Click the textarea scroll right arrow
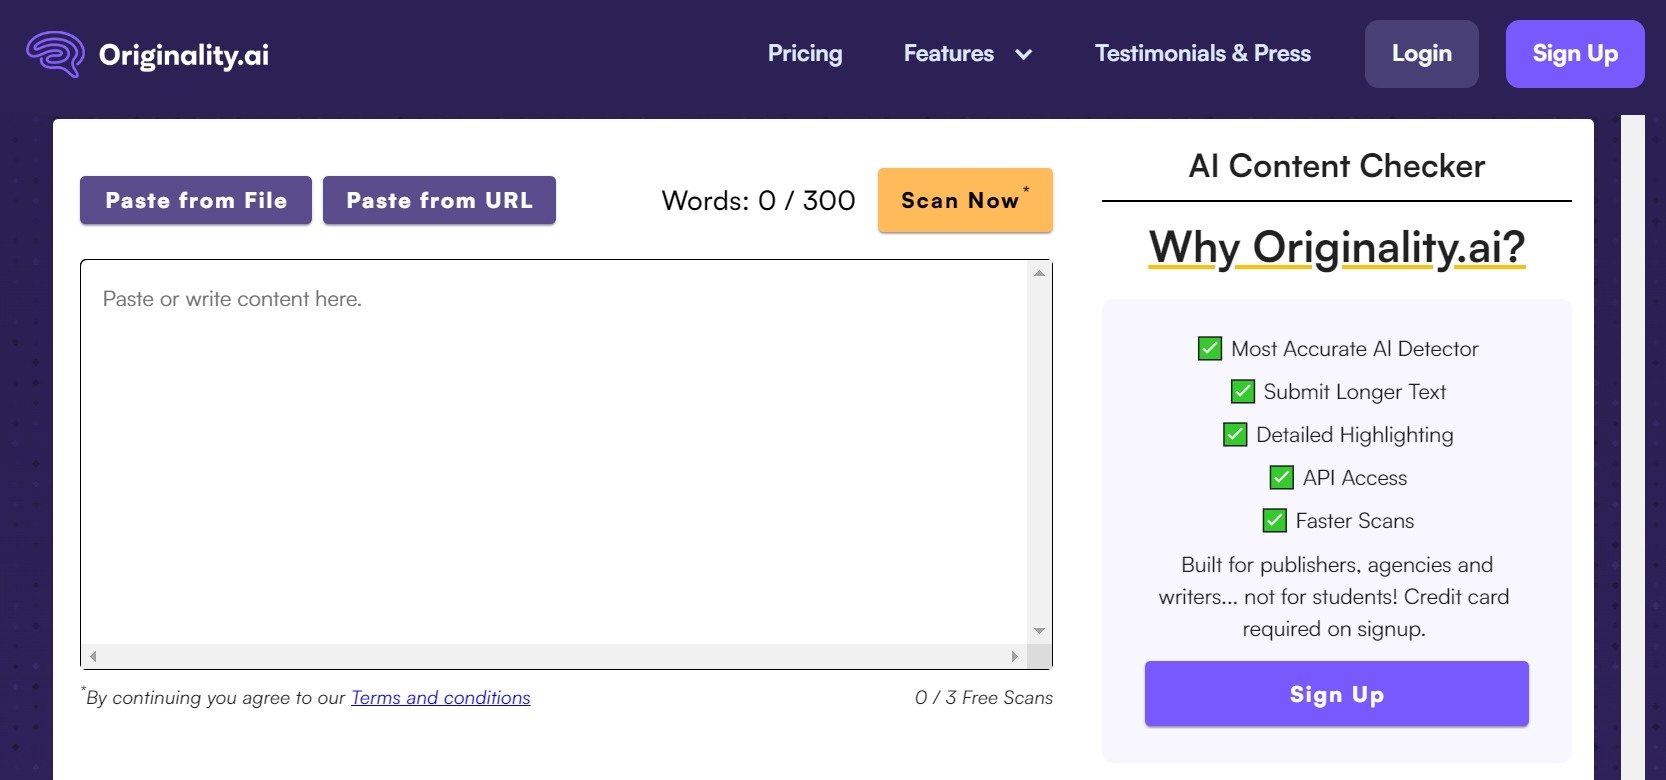1666x780 pixels. [x=1015, y=657]
